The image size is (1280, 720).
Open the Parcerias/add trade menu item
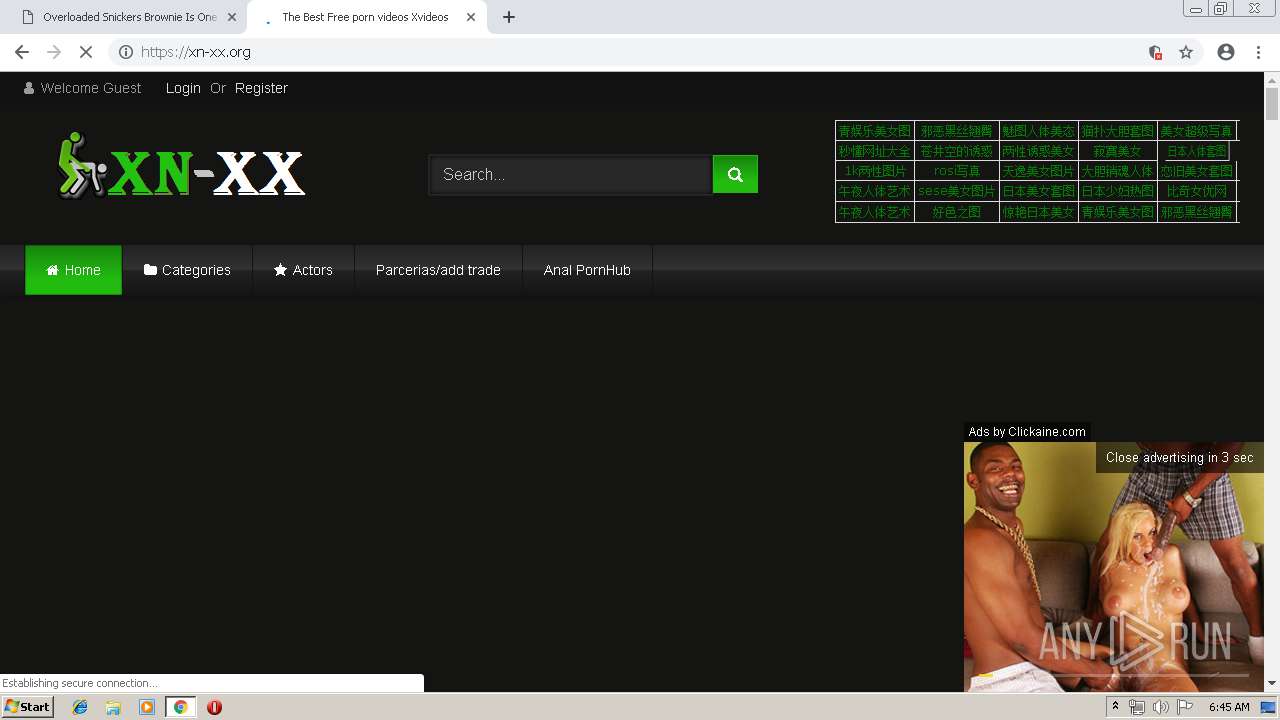tap(438, 270)
